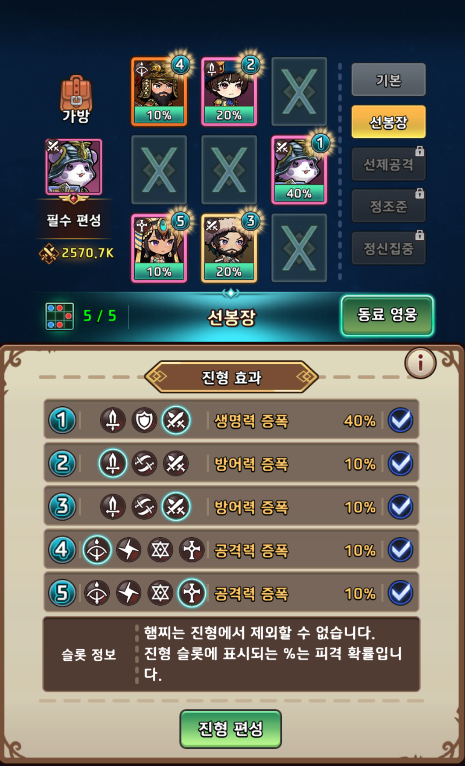Select the shield class icon in row 1

tap(144, 420)
